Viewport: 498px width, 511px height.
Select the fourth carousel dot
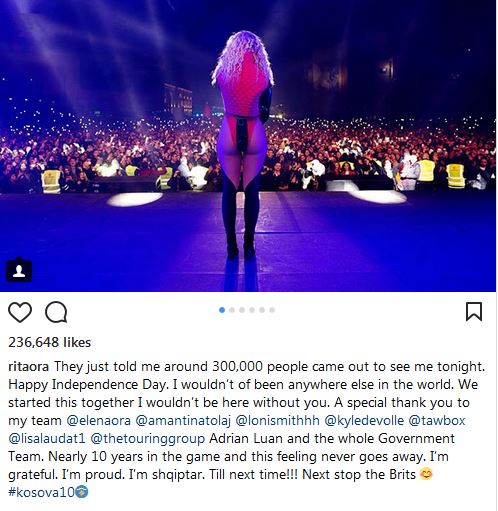pyautogui.click(x=252, y=310)
